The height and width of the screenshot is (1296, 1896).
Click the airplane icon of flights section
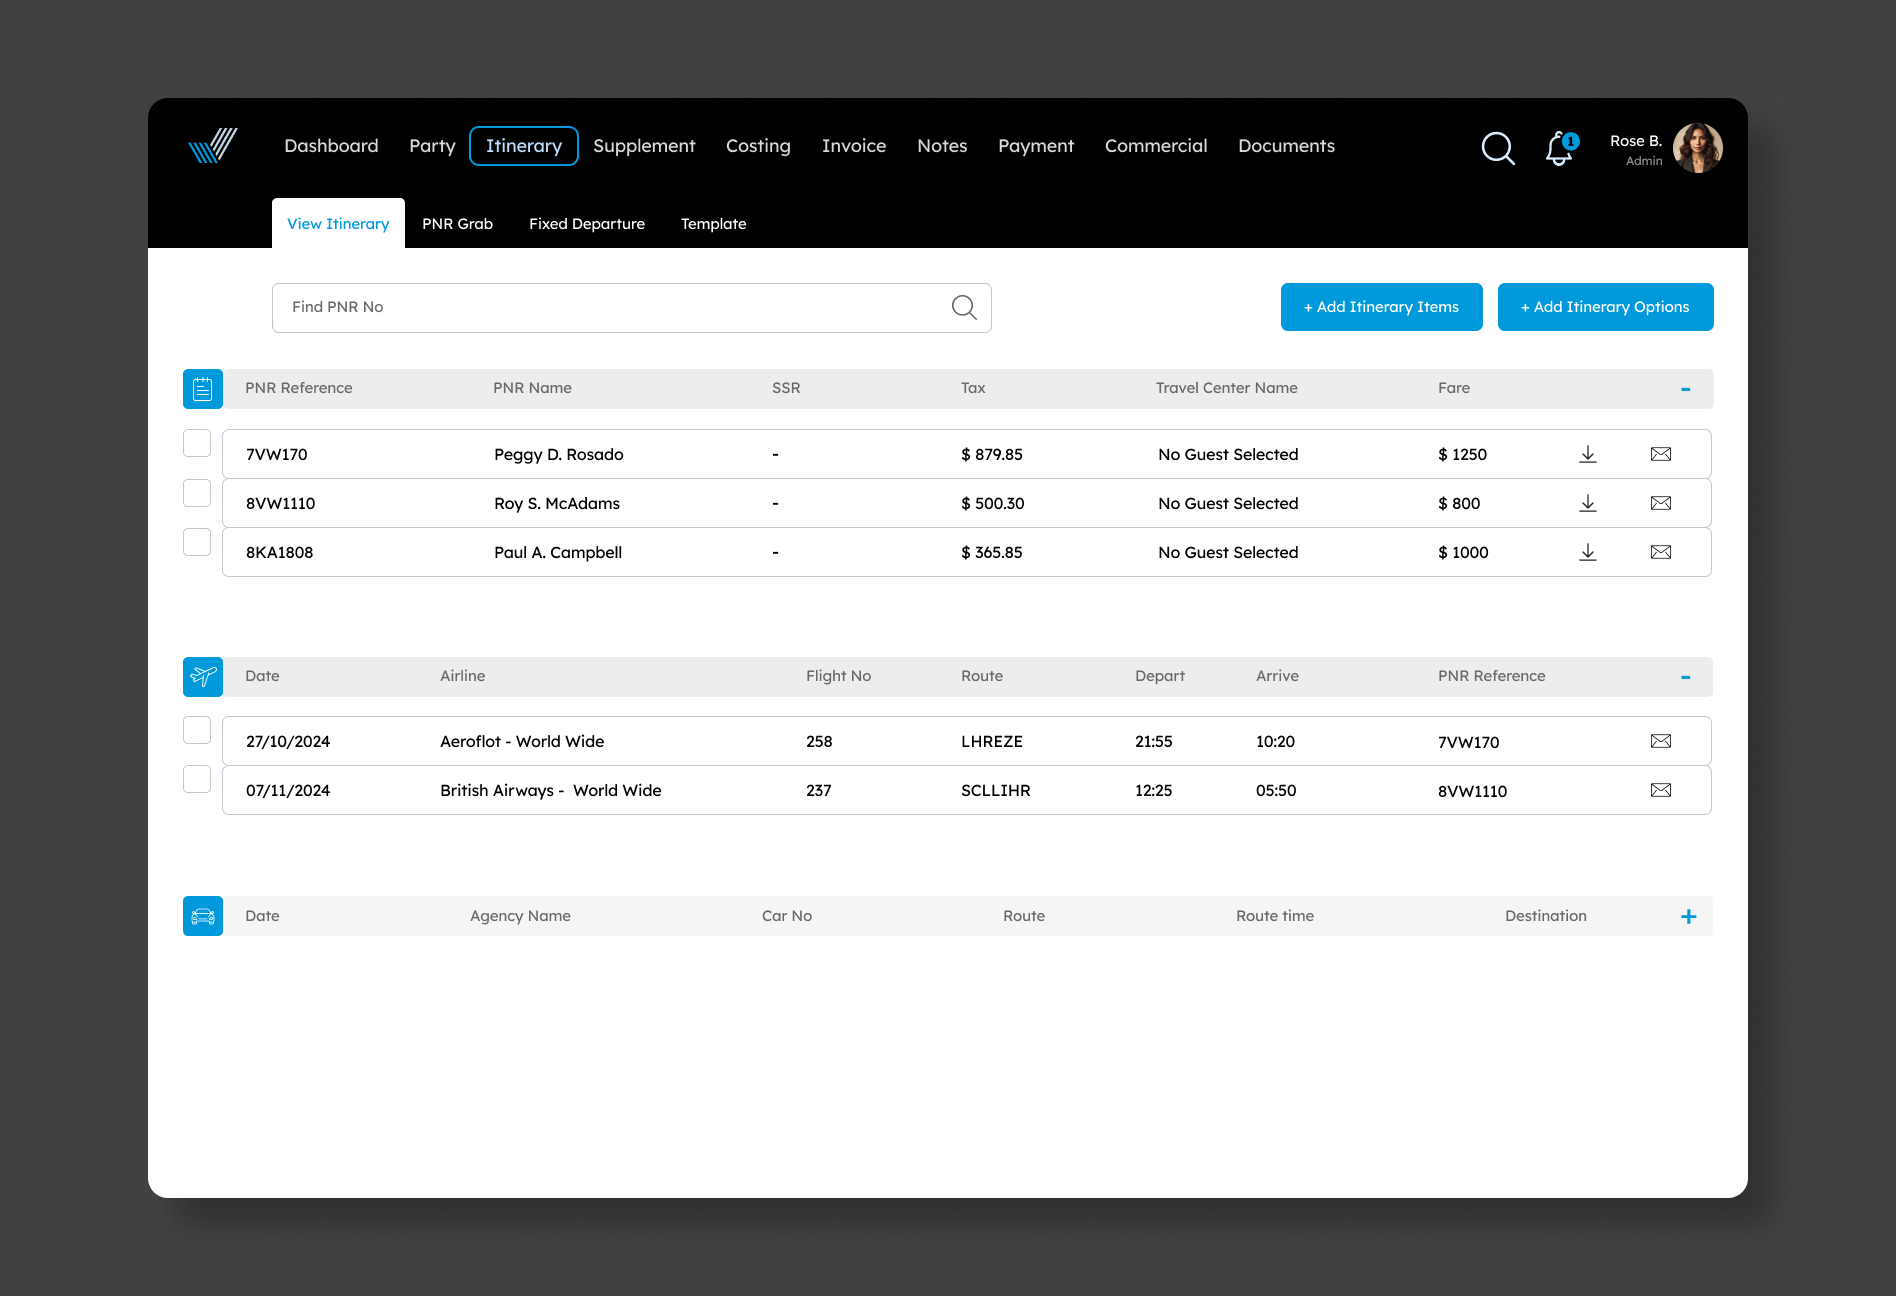(x=203, y=677)
